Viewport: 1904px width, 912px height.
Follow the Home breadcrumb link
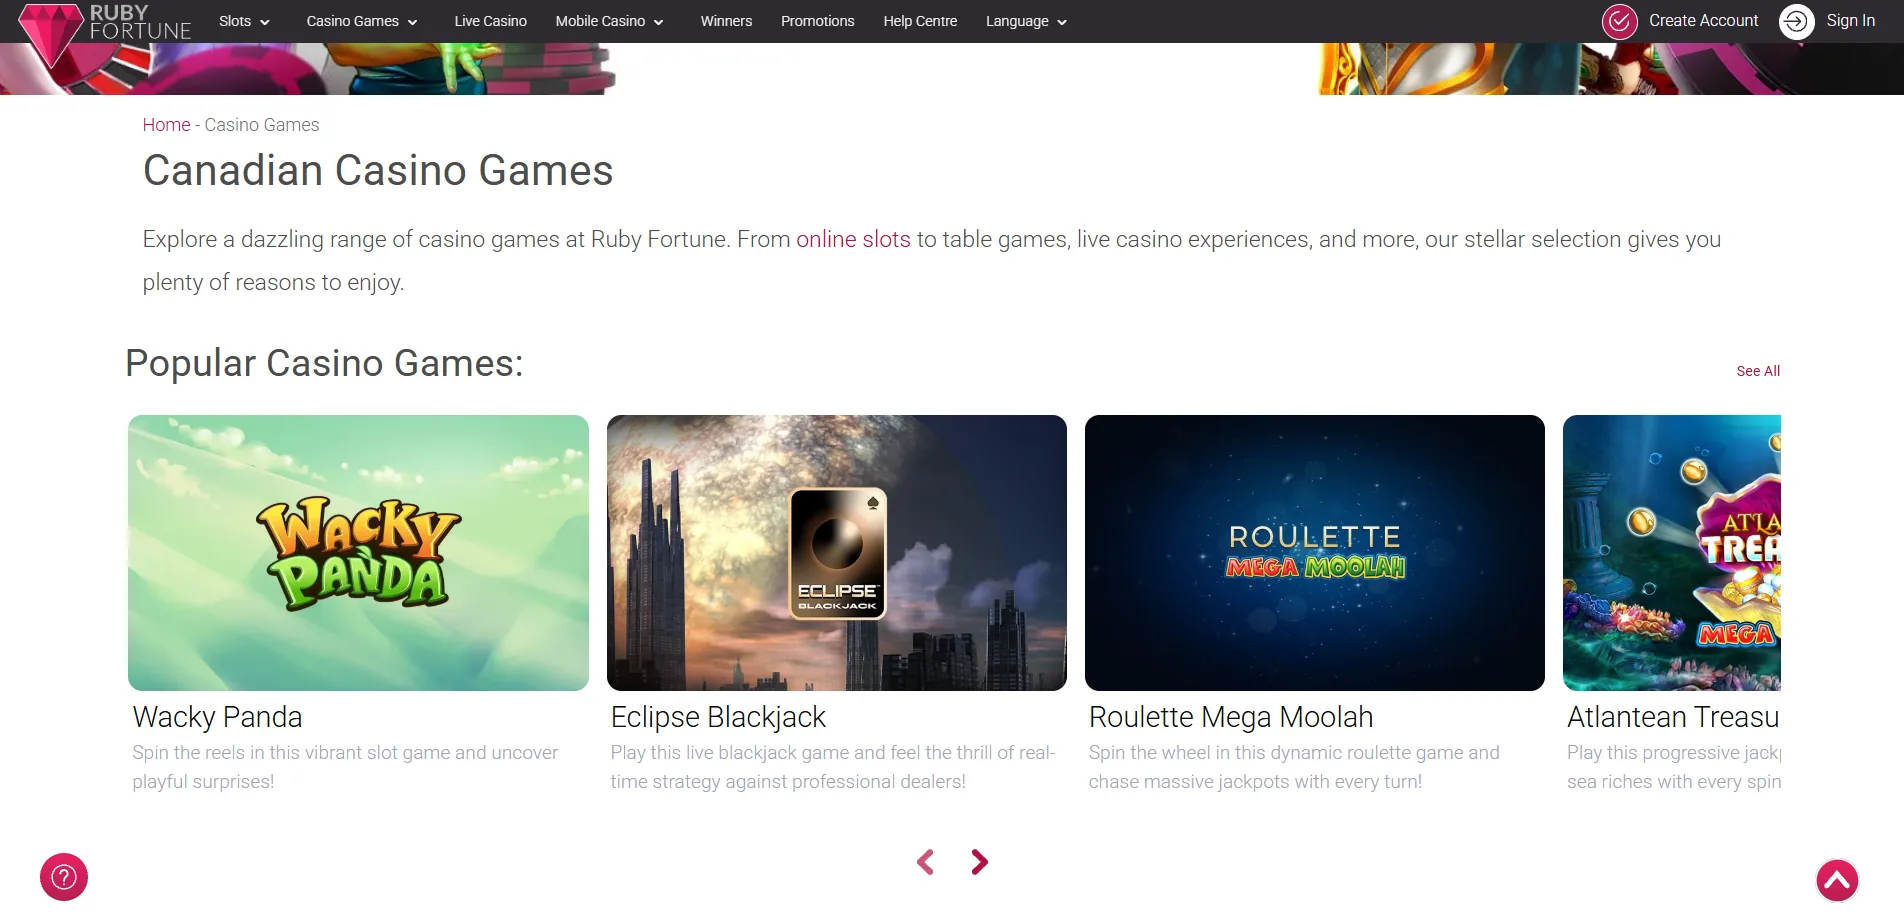coord(166,125)
